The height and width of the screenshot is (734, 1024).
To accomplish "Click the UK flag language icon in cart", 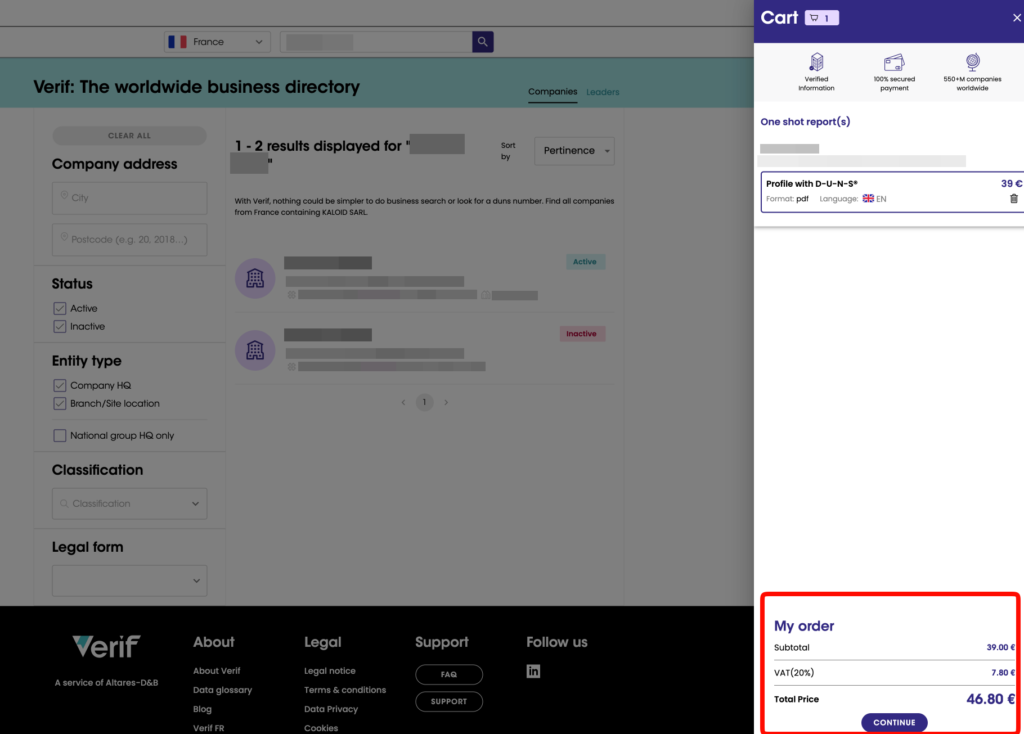I will [x=868, y=199].
